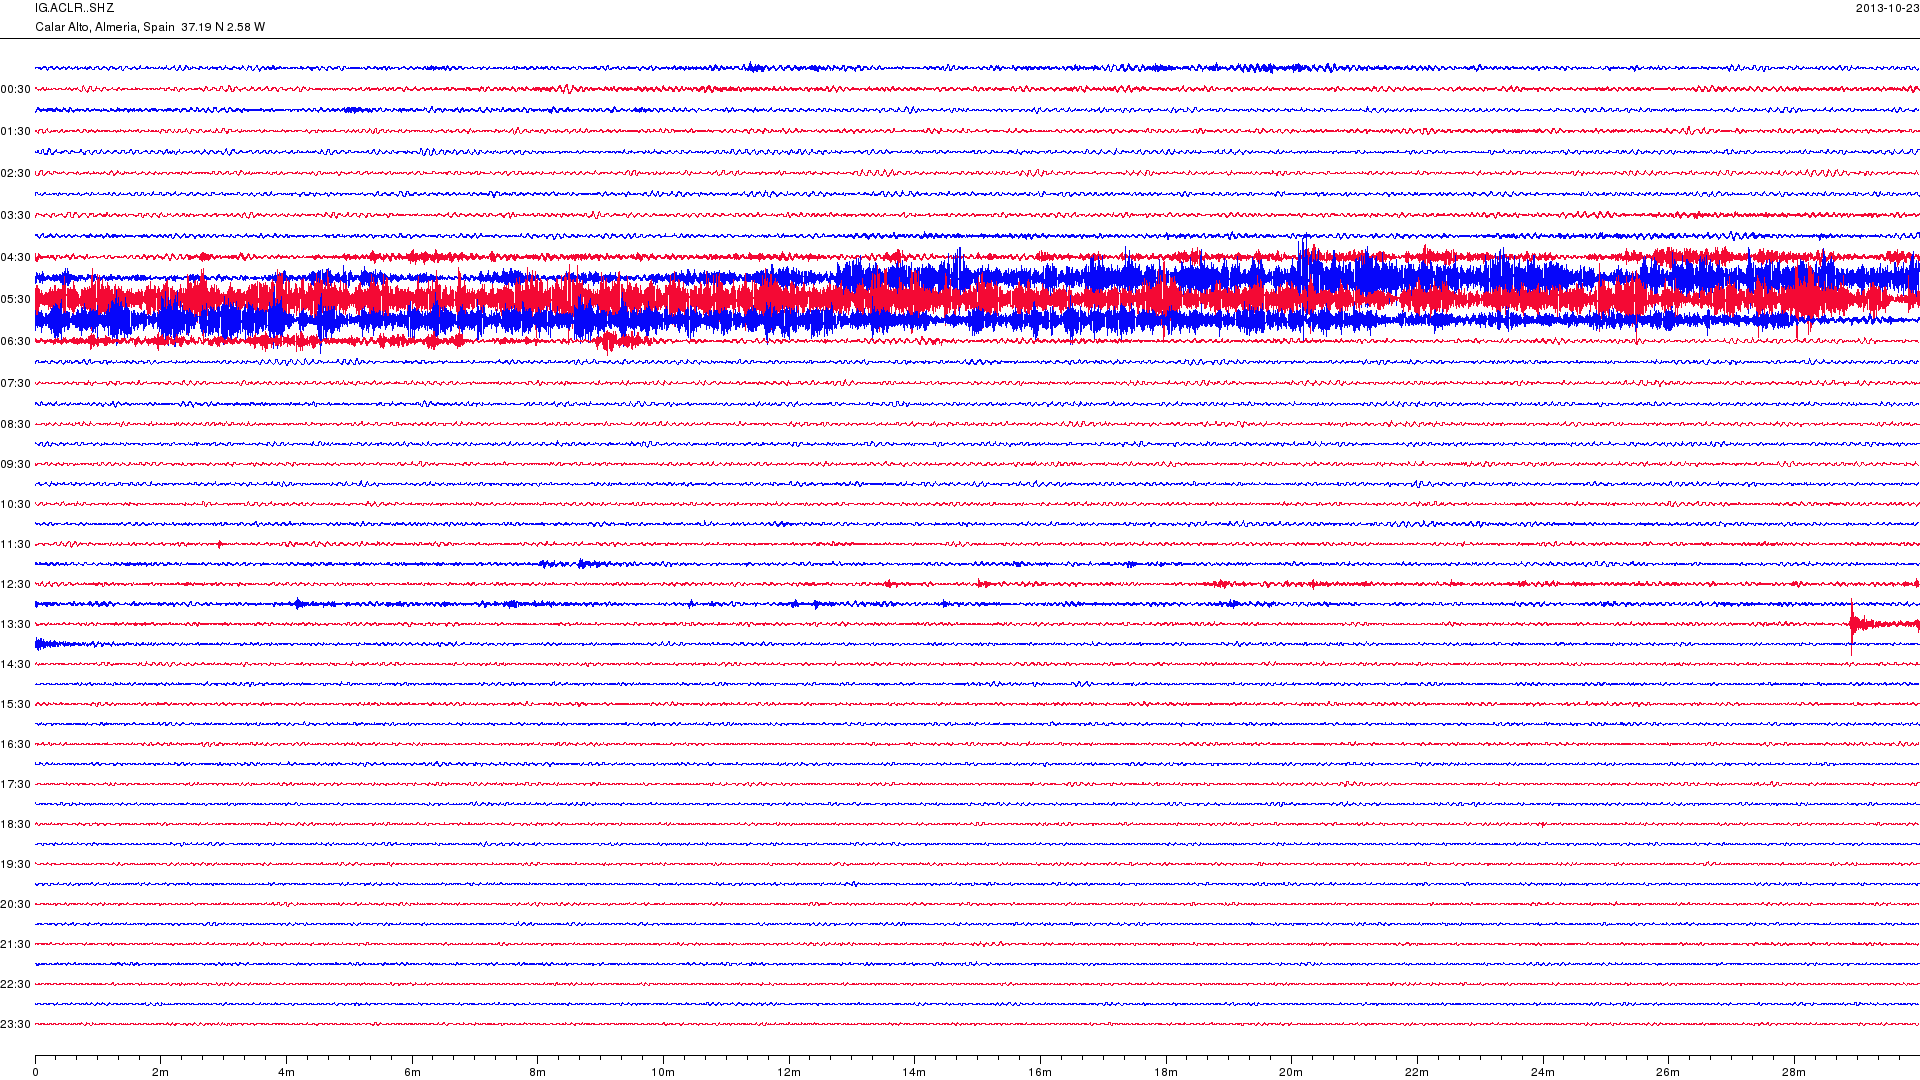Viewport: 1920px width, 1080px height.
Task: Select the 17:30 time label
Action: pos(15,785)
